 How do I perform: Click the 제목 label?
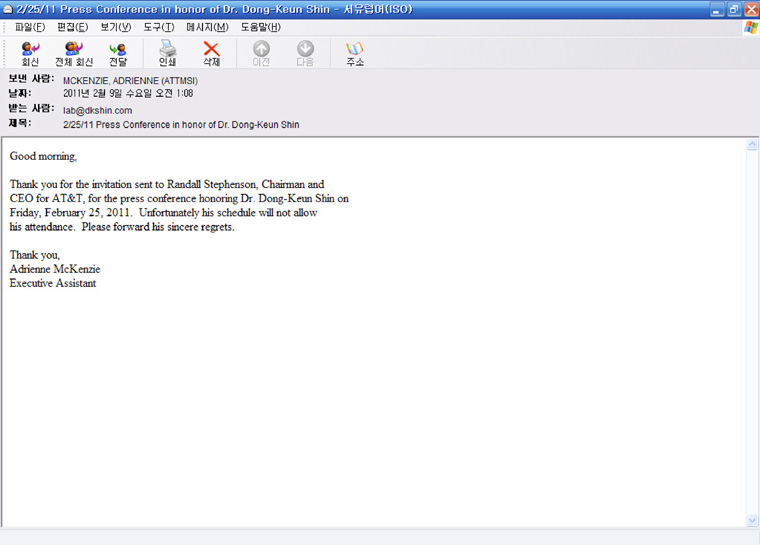coord(20,123)
